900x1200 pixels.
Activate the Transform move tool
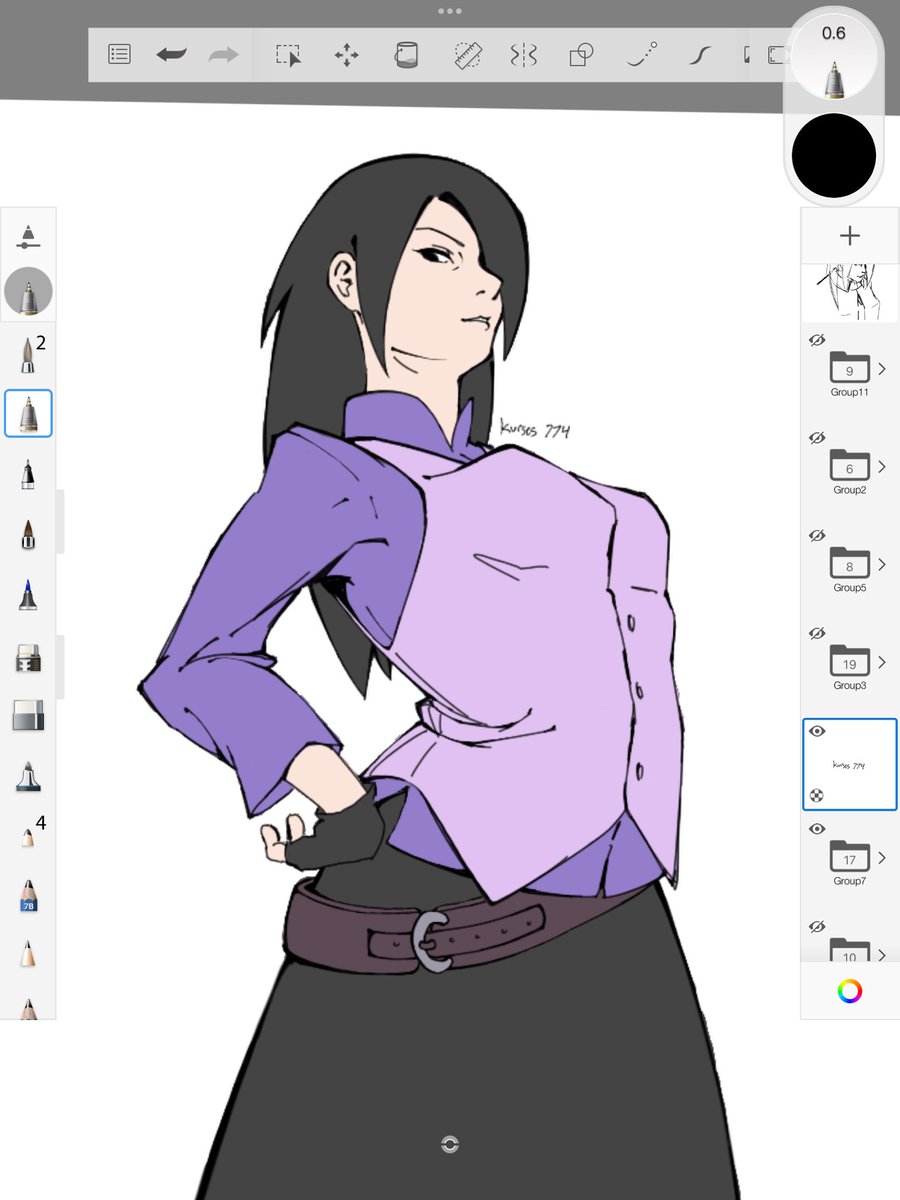click(346, 55)
